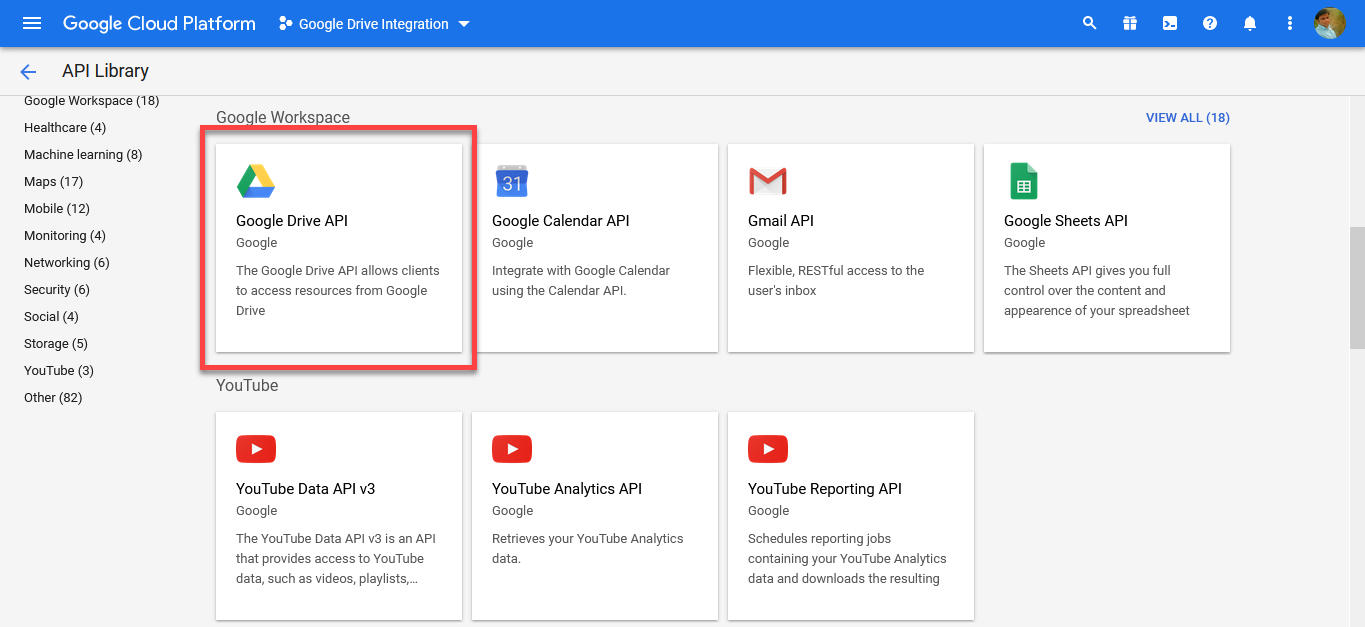Select the Google Calendar API card
Screen dimensions: 1365x627
(595, 248)
